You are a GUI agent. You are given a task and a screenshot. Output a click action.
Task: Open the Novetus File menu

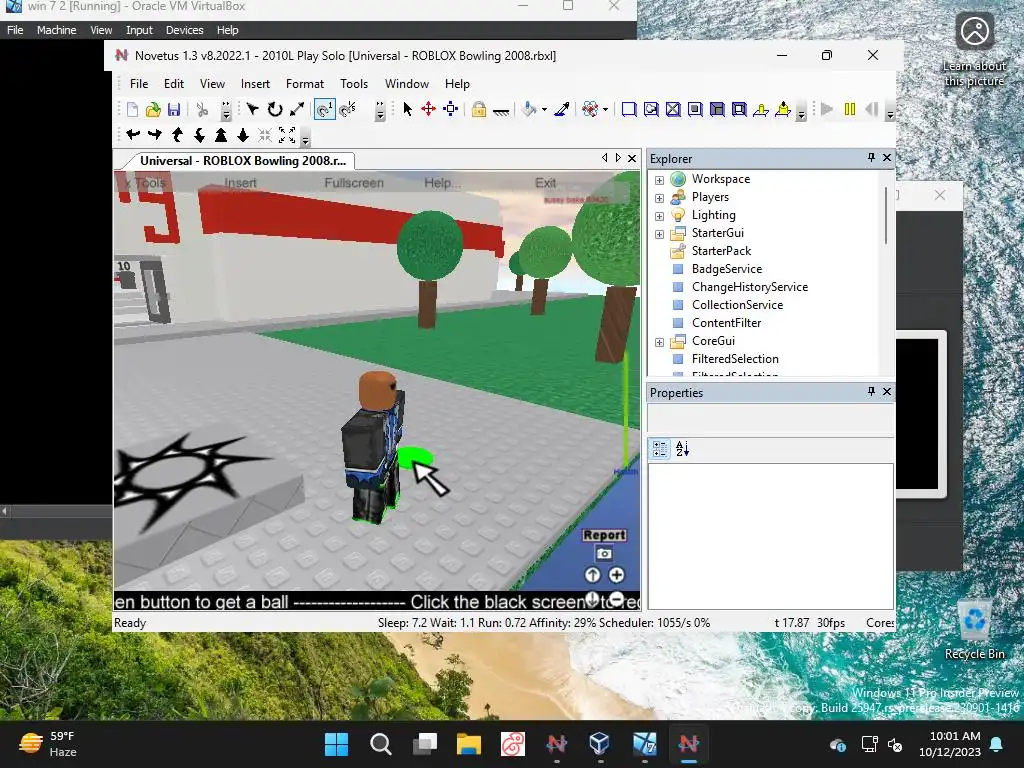pos(139,84)
